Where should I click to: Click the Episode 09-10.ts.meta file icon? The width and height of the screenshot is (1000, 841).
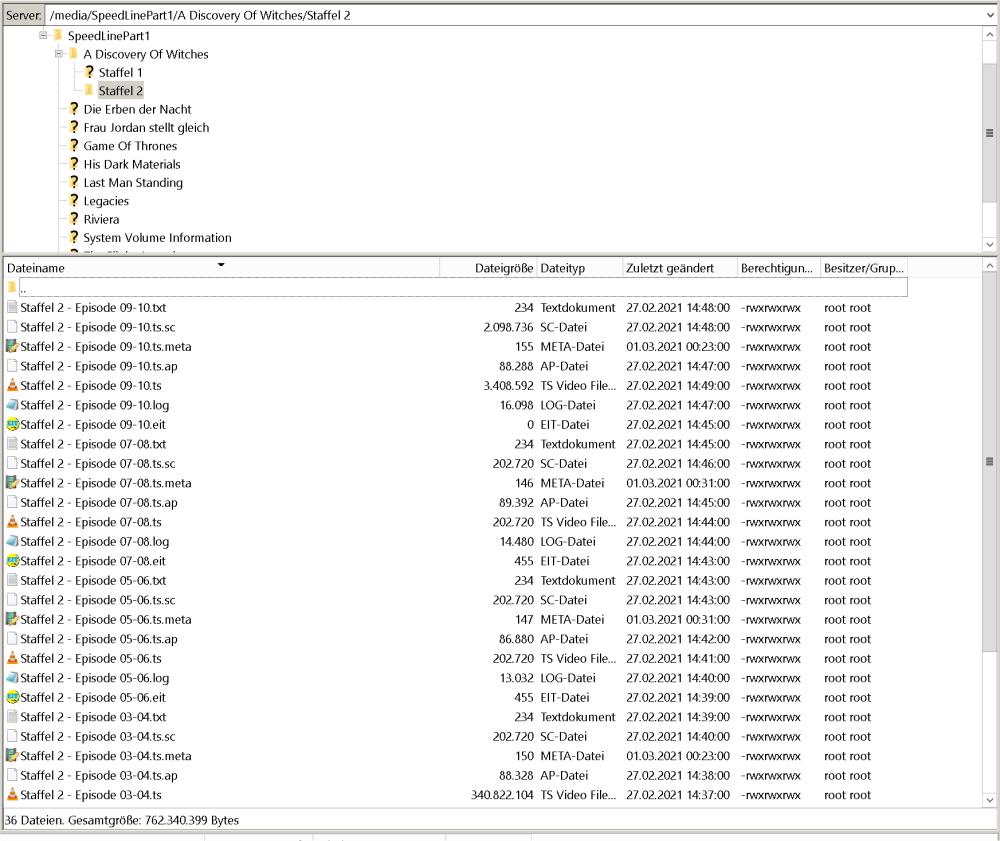[x=12, y=347]
